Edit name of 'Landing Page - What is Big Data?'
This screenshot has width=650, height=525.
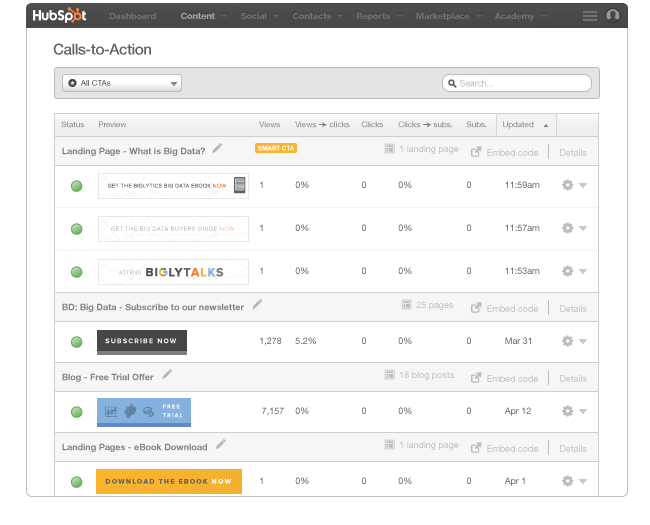pos(217,148)
